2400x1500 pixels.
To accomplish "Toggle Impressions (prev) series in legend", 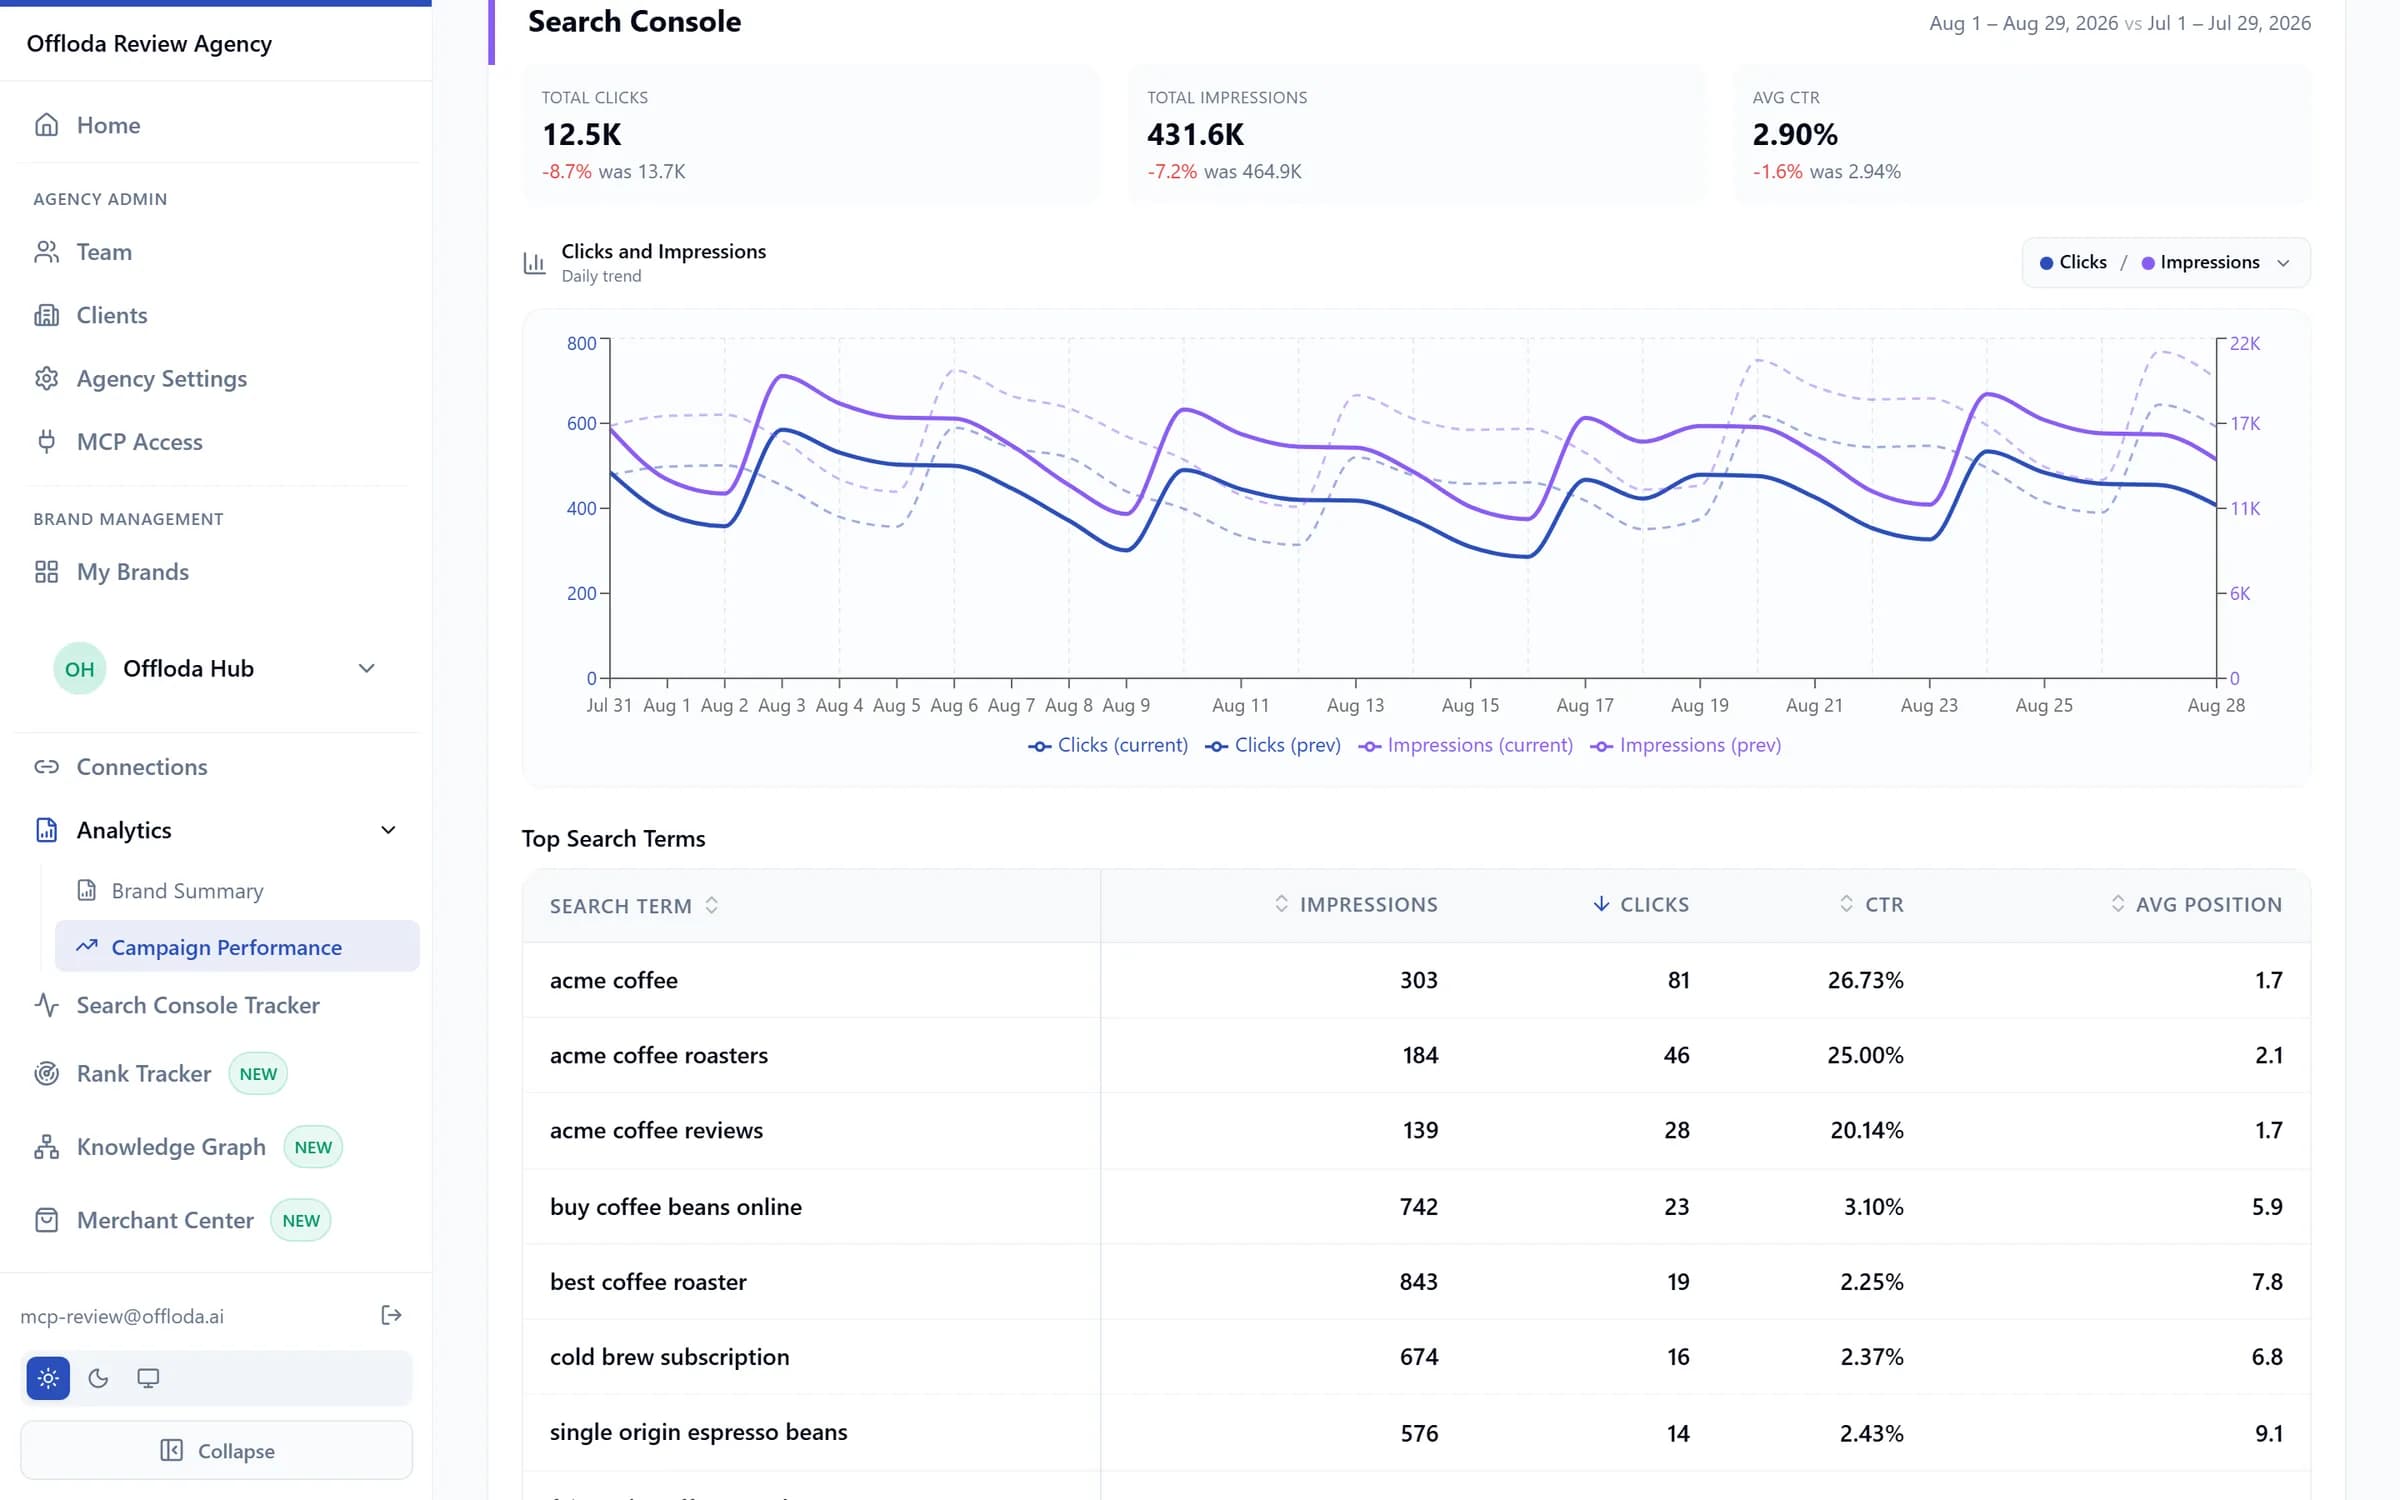I will (x=1685, y=745).
